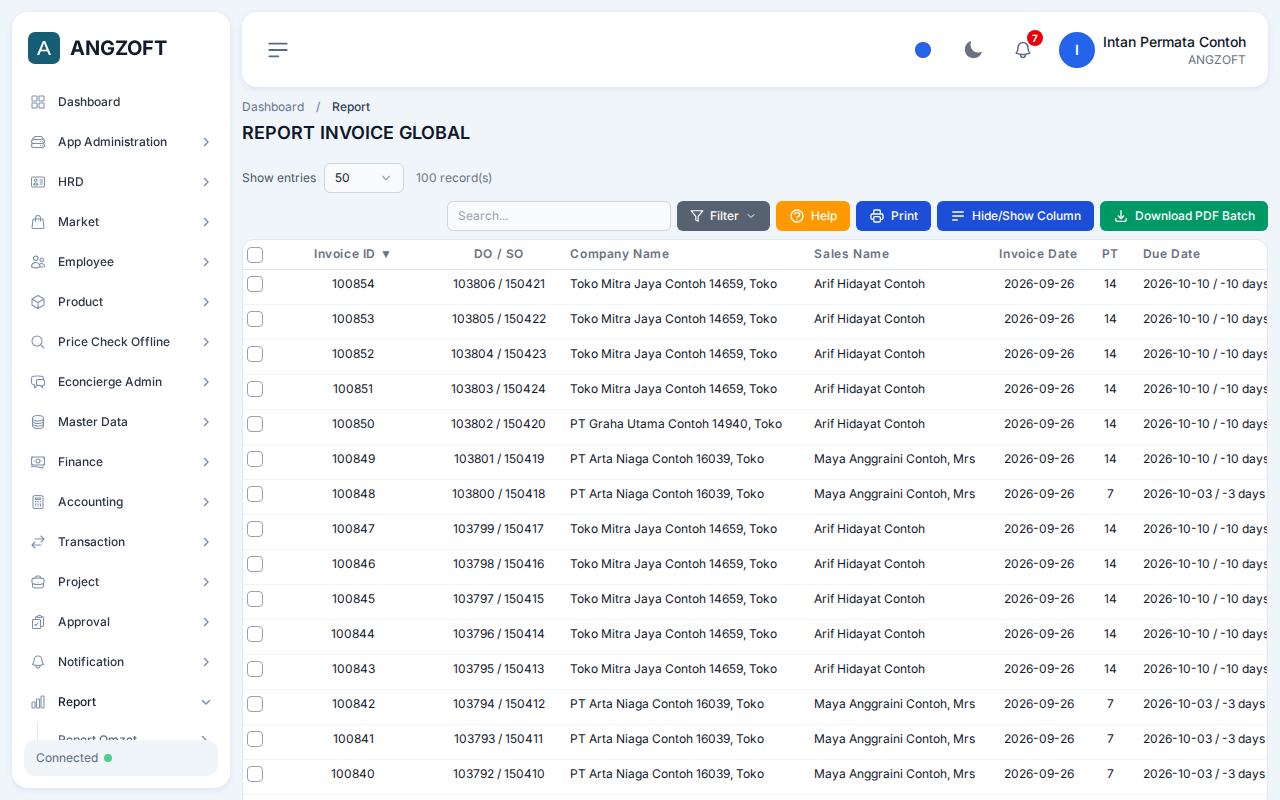Image resolution: width=1280 pixels, height=800 pixels.
Task: Tick the select-all checkbox in table header
Action: (255, 255)
